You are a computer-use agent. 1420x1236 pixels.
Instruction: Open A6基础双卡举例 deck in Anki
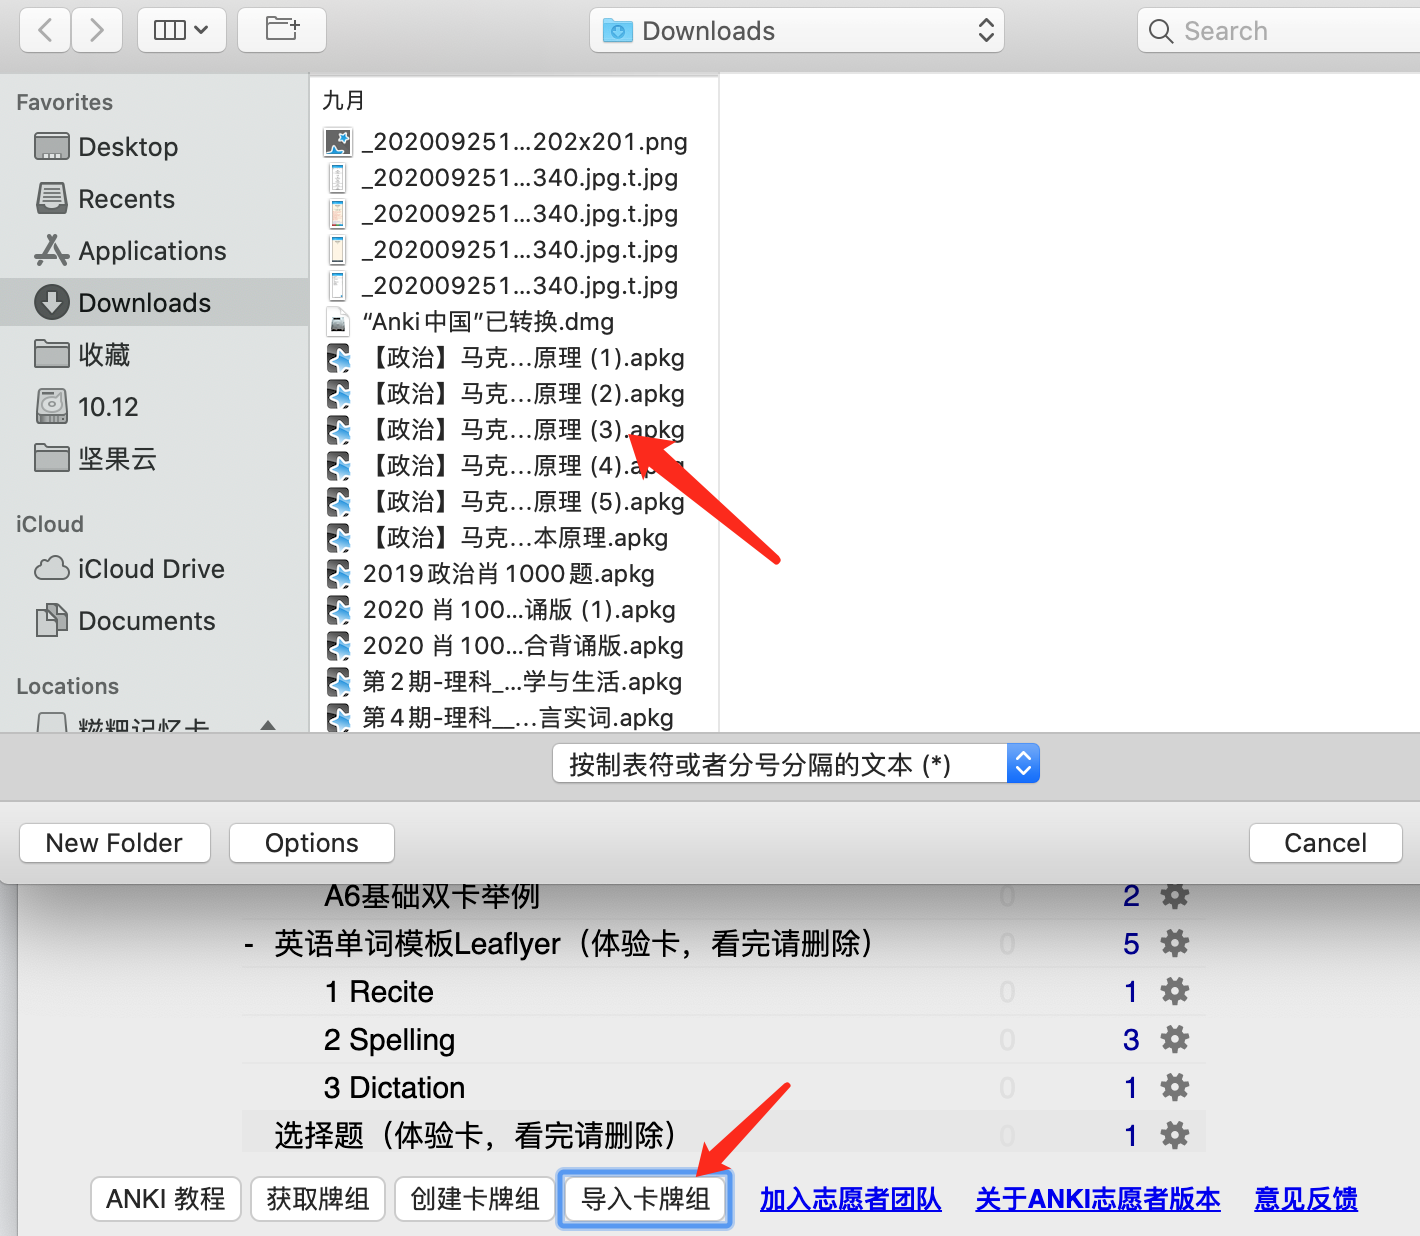click(432, 896)
